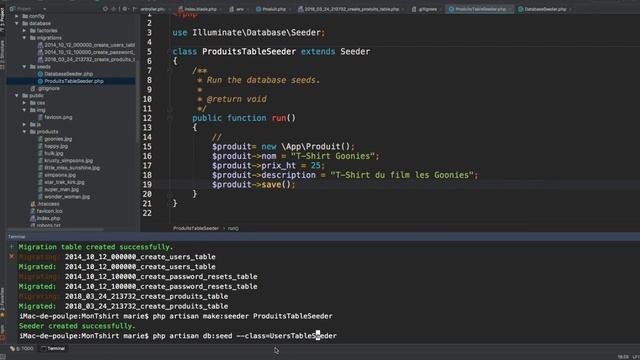The image size is (640, 360).
Task: Click the "Seeder created successfully." terminal message
Action: [x=77, y=326]
